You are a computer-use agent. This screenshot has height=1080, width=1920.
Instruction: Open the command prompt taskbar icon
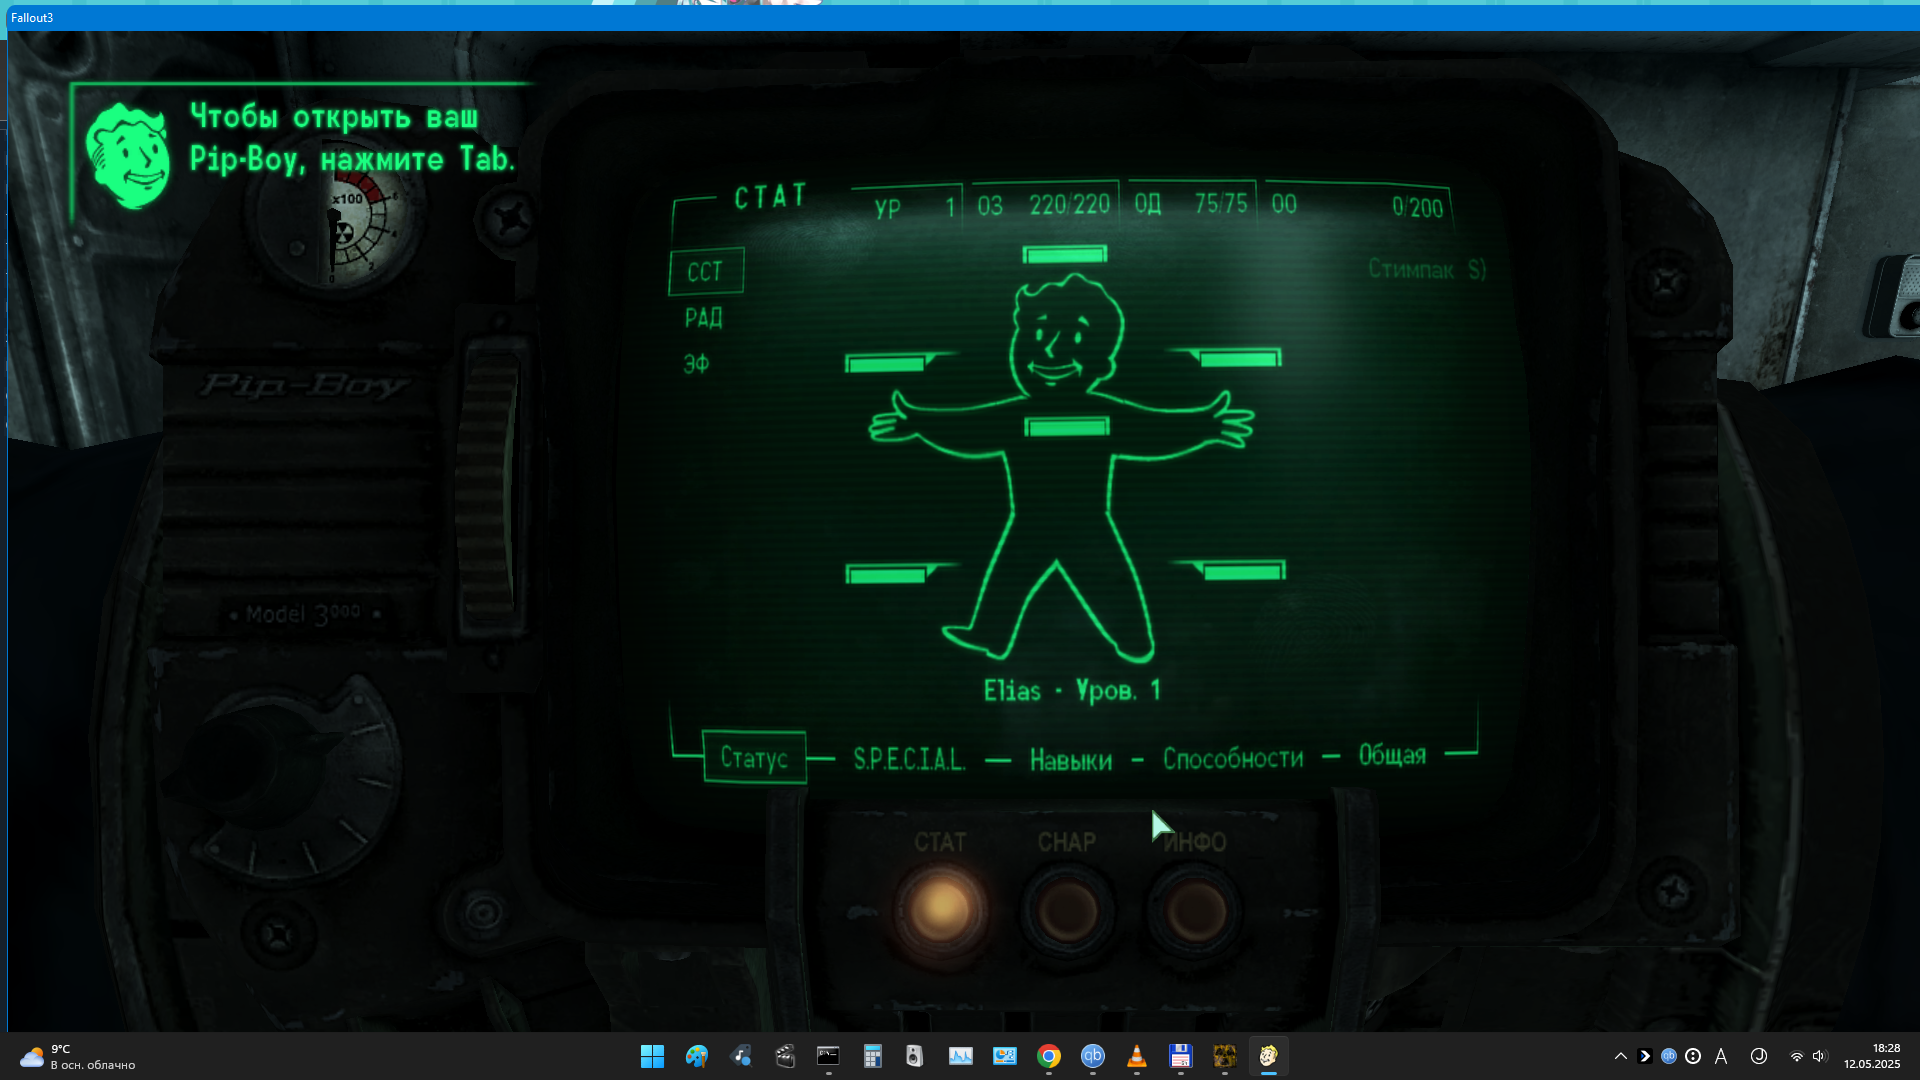pos(828,1056)
